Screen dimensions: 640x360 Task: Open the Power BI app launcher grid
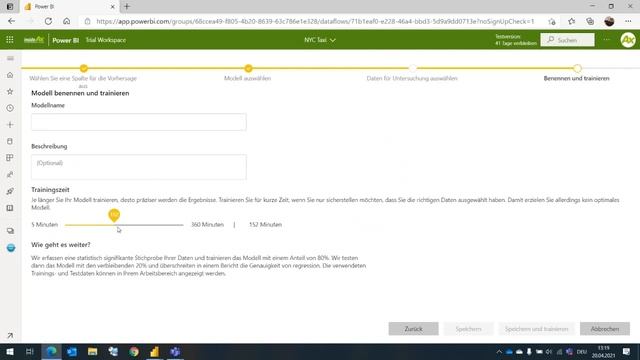(x=10, y=40)
